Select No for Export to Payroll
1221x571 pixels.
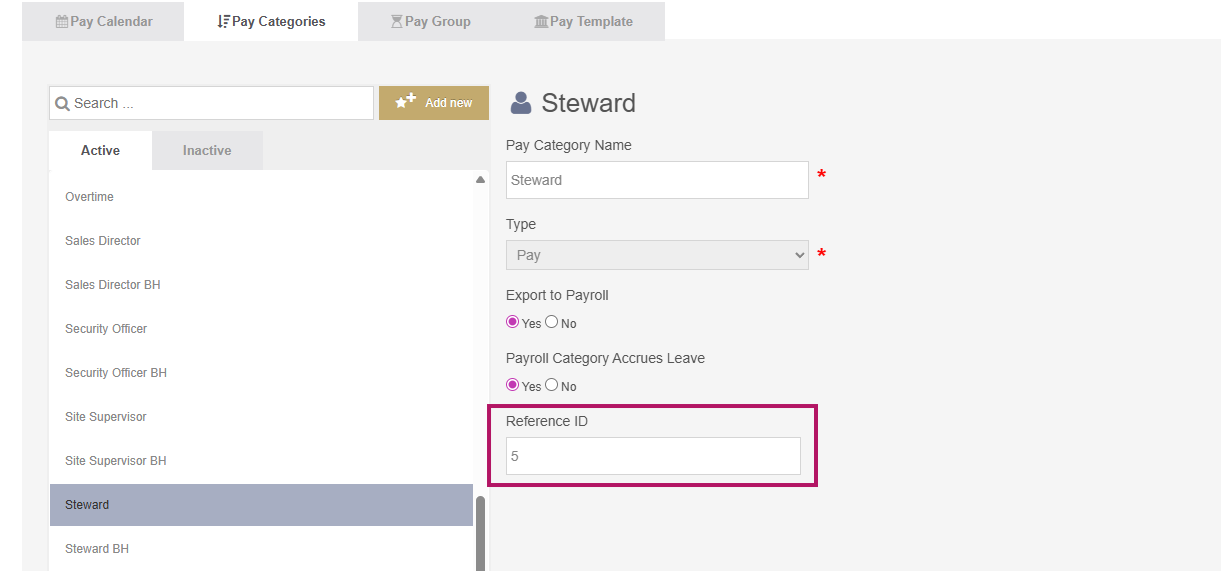(551, 322)
